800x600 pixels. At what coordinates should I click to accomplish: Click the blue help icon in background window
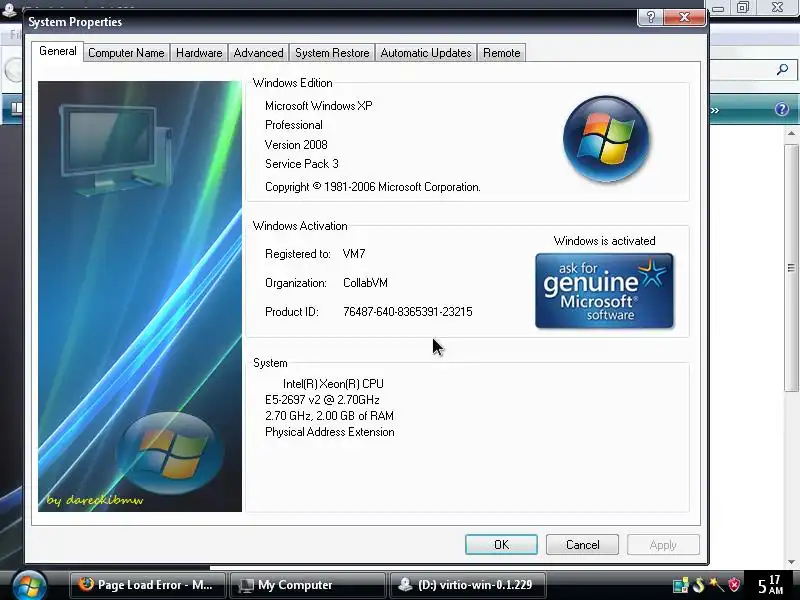tap(782, 109)
